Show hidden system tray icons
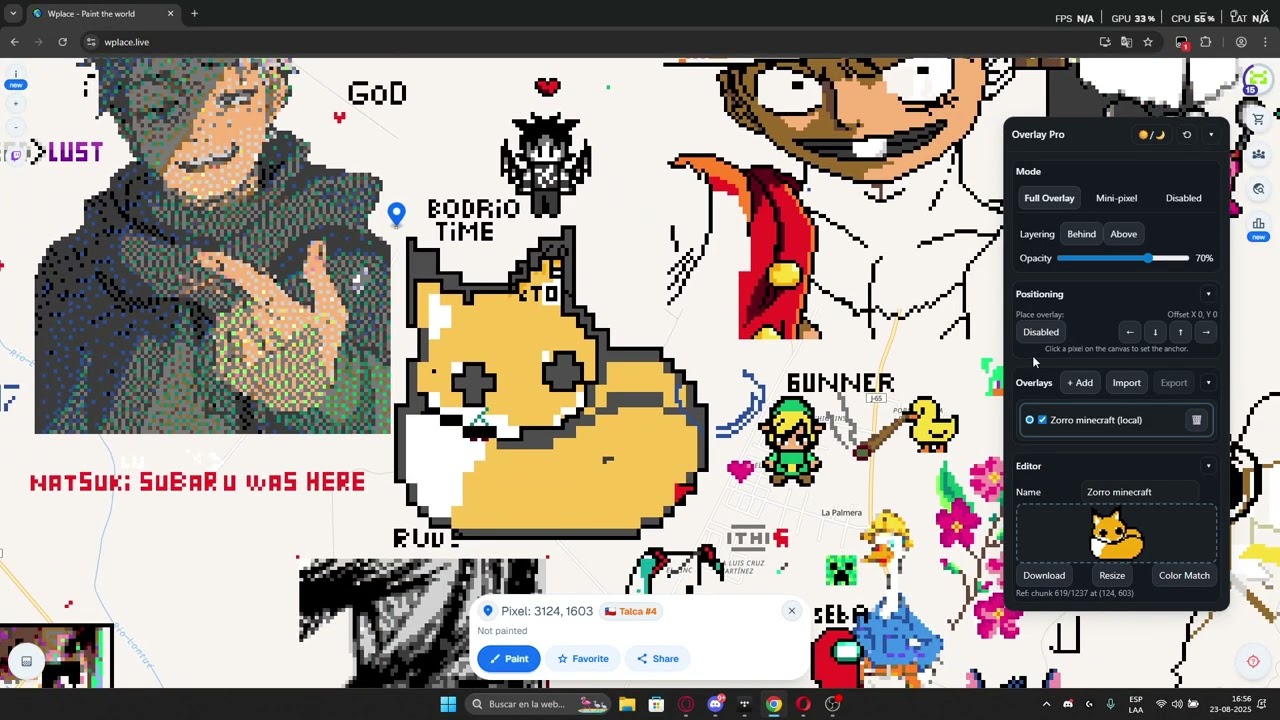 pos(1046,704)
